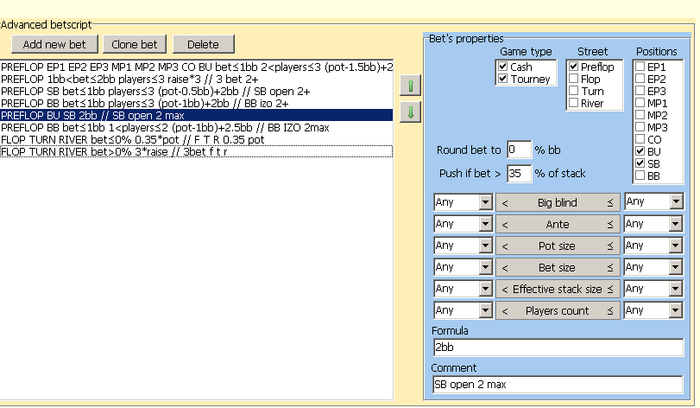Click into the Formula field
This screenshot has width=700, height=408.
tap(558, 347)
